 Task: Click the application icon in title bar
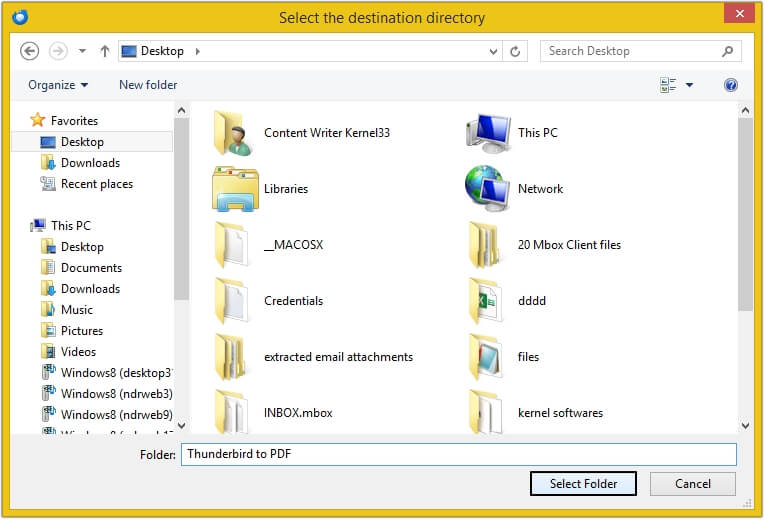click(x=20, y=18)
